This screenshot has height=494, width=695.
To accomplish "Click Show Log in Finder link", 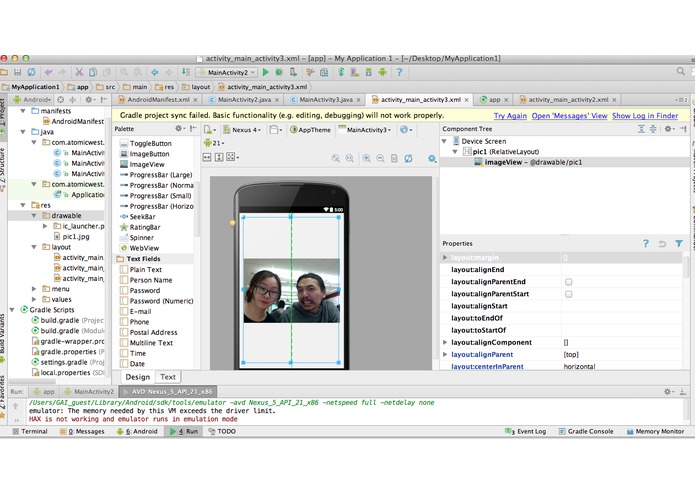I will pos(645,116).
